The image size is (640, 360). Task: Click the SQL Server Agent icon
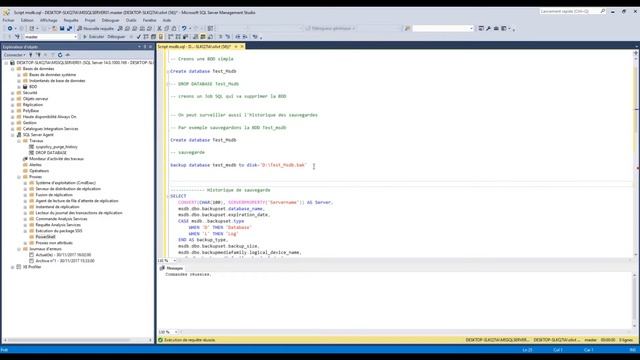19,135
